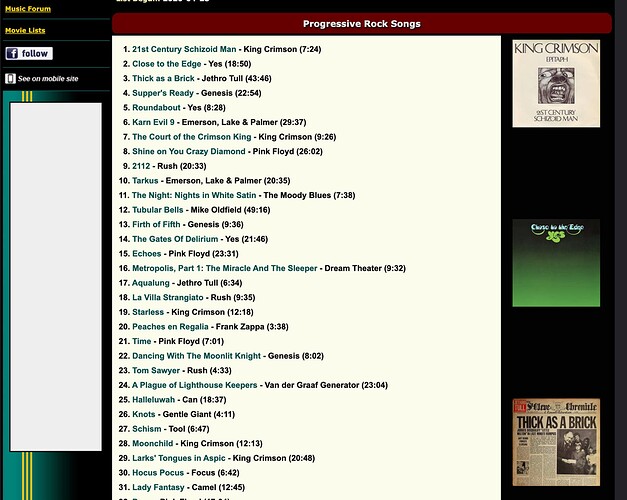The image size is (627, 500).
Task: Open Peaches en Regalia link
Action: [x=170, y=327]
